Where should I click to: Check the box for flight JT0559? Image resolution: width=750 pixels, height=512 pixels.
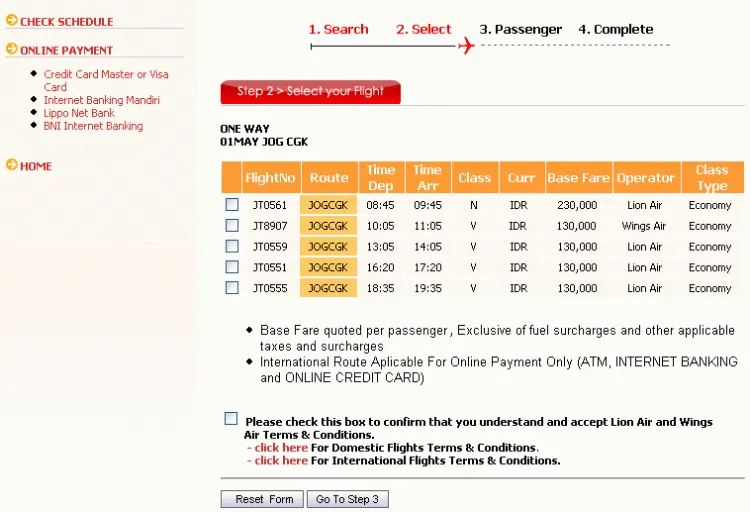pos(232,246)
